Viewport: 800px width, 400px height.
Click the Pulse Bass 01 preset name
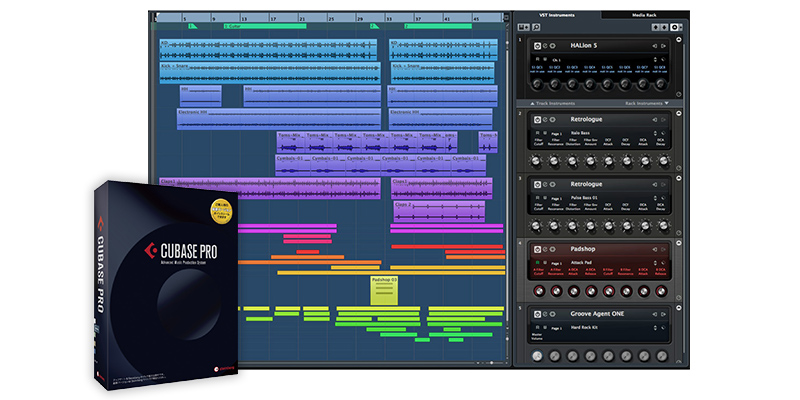[584, 197]
